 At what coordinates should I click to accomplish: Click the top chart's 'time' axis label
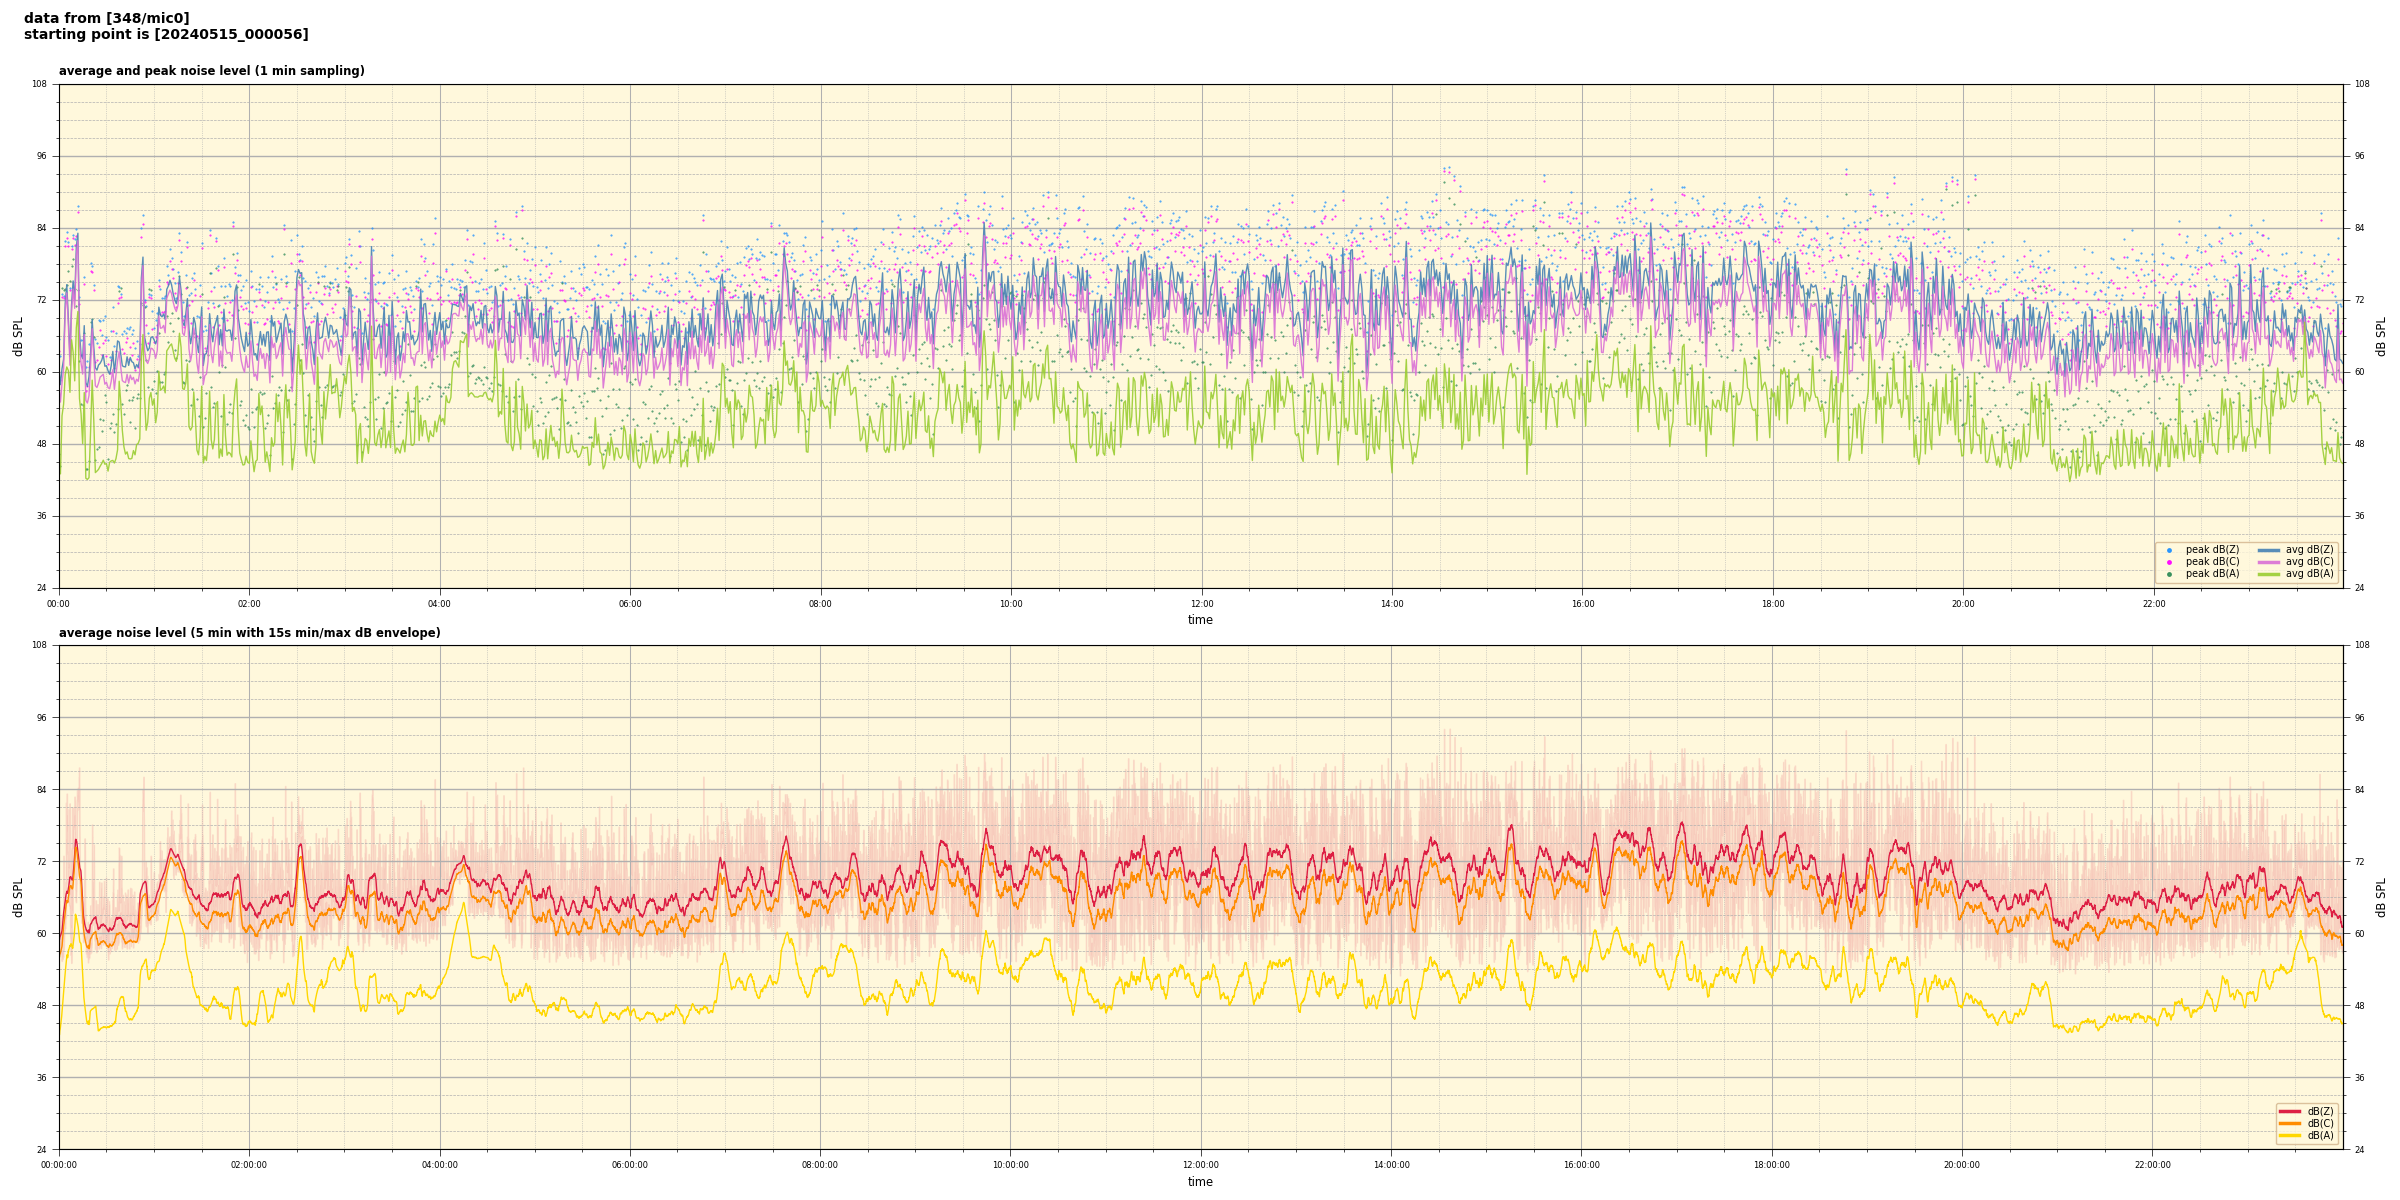[x=1200, y=620]
